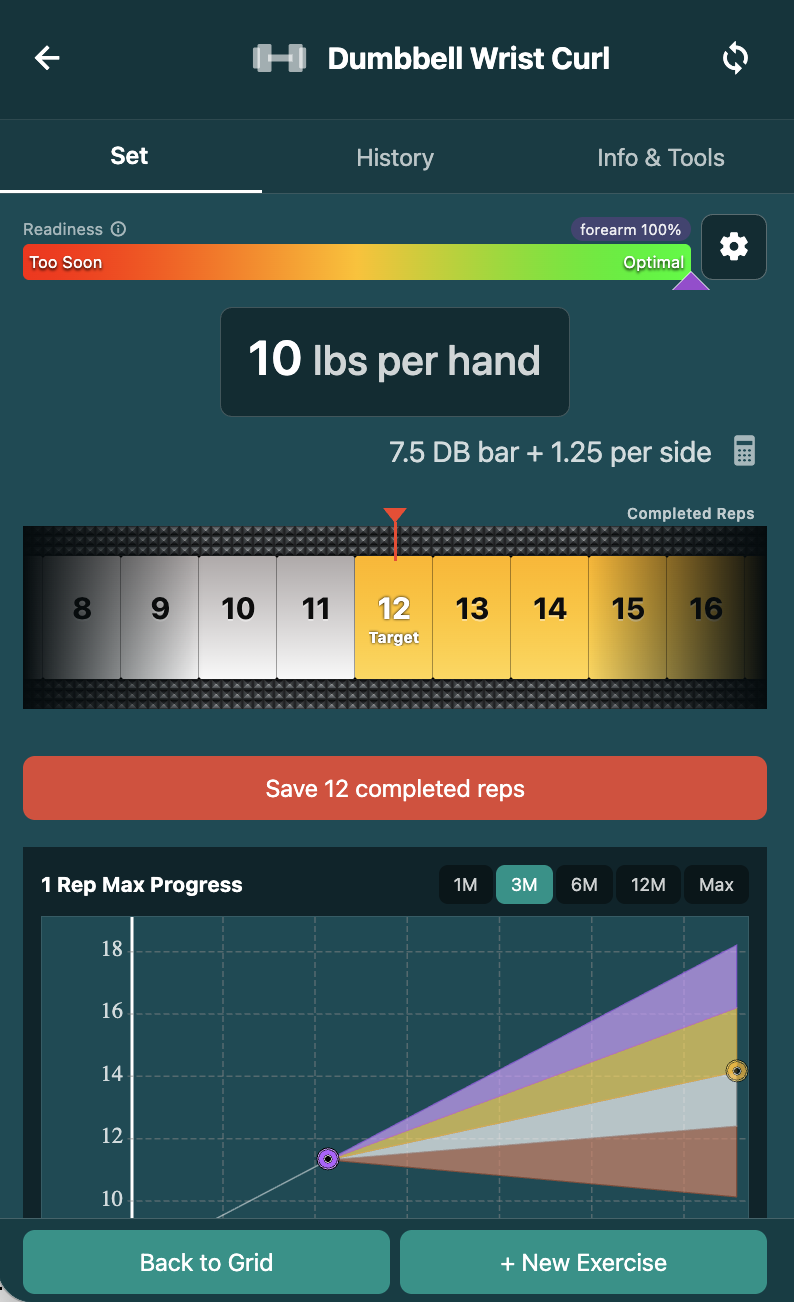
Task: Click yellow projected point on chart
Action: 737,1072
